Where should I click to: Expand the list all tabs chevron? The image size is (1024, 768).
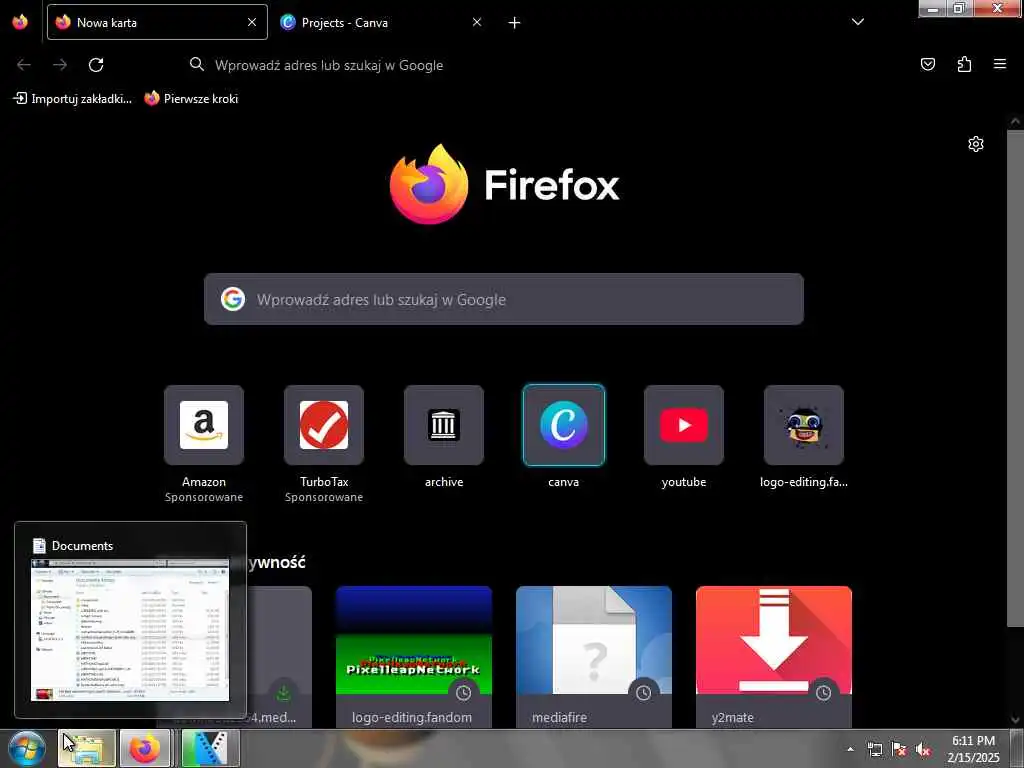tap(858, 22)
